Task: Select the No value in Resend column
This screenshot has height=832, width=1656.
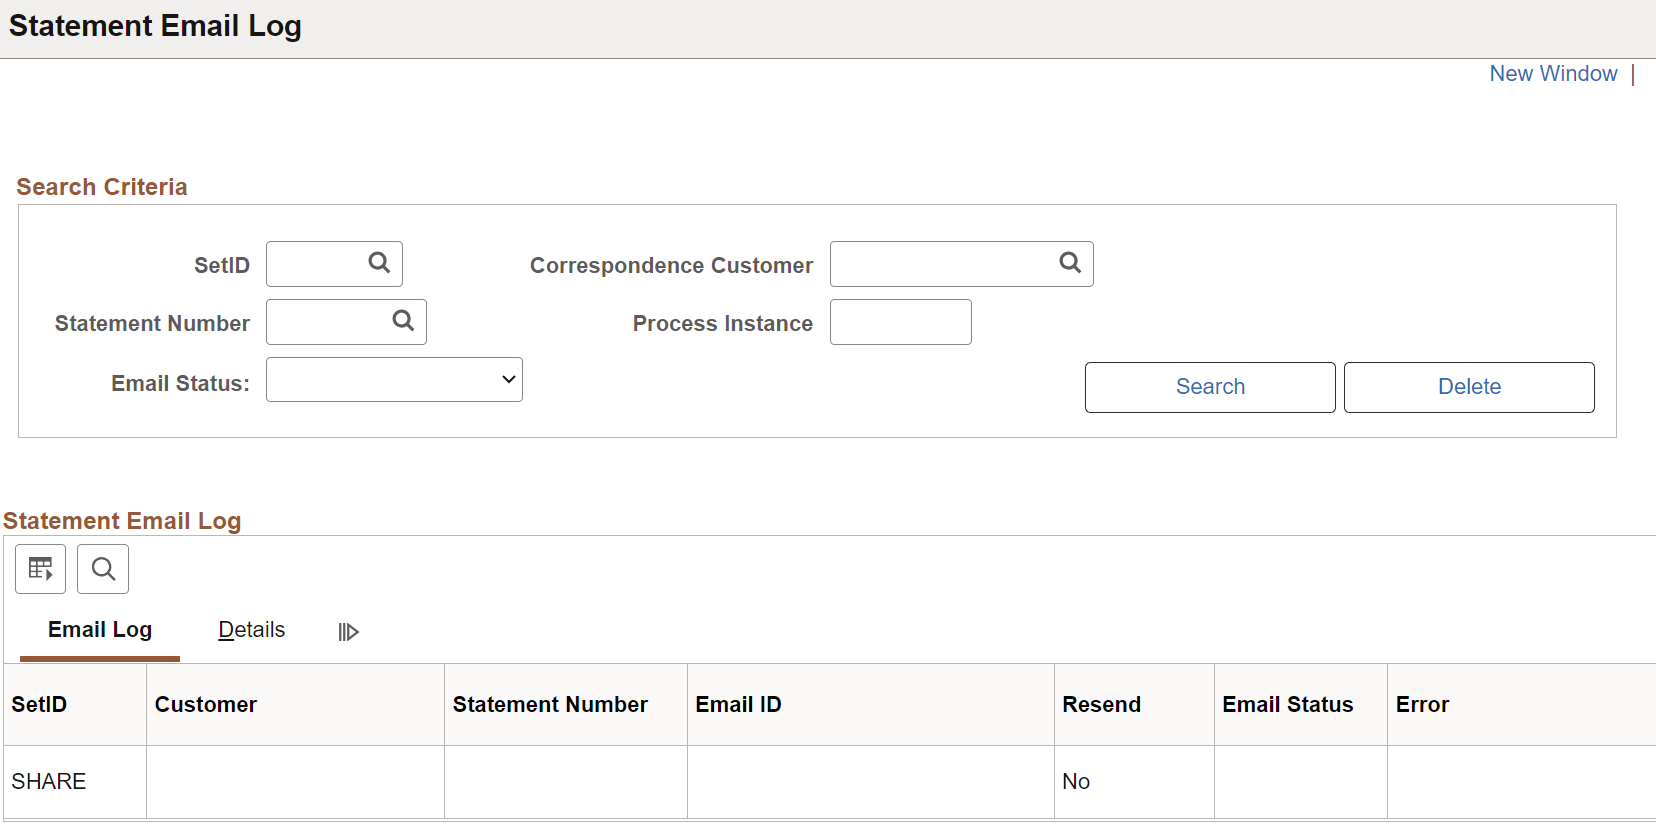Action: [1076, 782]
